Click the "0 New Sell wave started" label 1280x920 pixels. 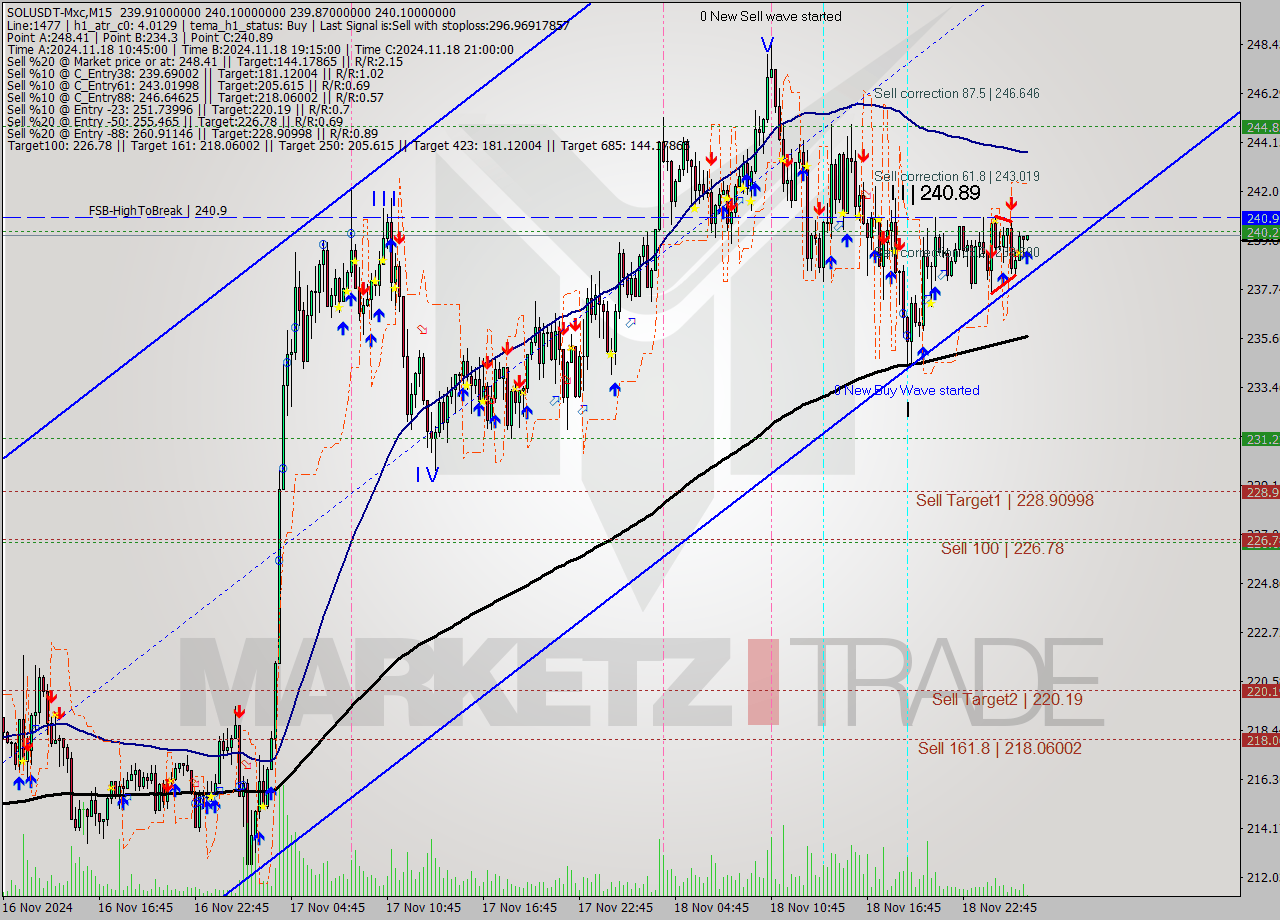770,16
